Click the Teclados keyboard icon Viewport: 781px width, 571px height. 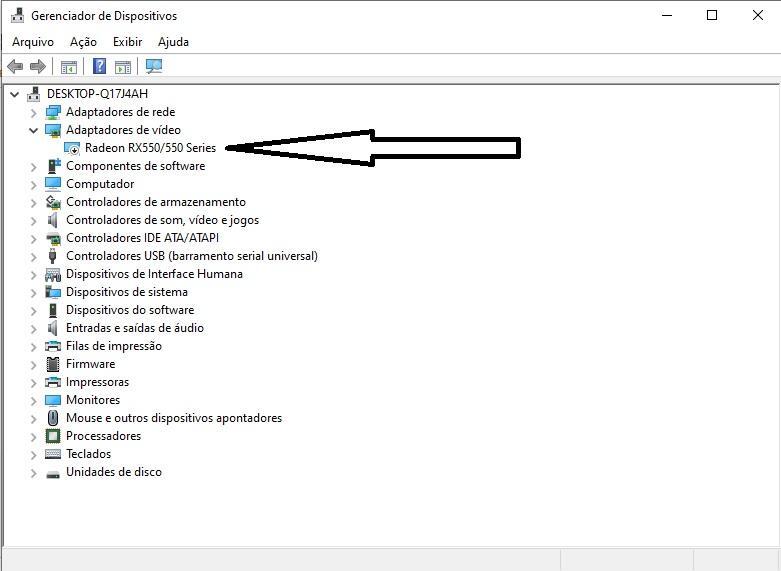coord(53,454)
